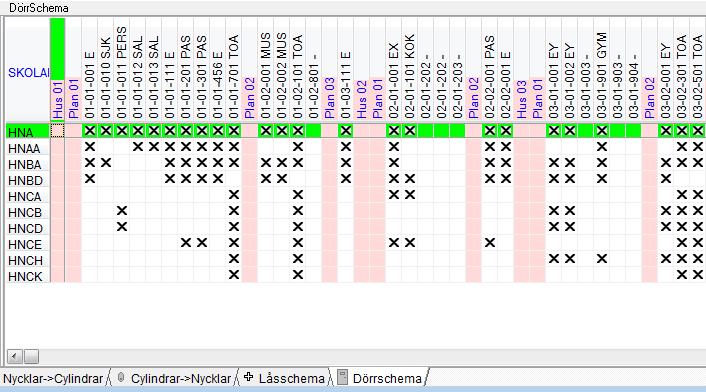The height and width of the screenshot is (392, 706).
Task: Toggle X for HNCB at 01-01-011 PERS
Action: click(x=122, y=211)
